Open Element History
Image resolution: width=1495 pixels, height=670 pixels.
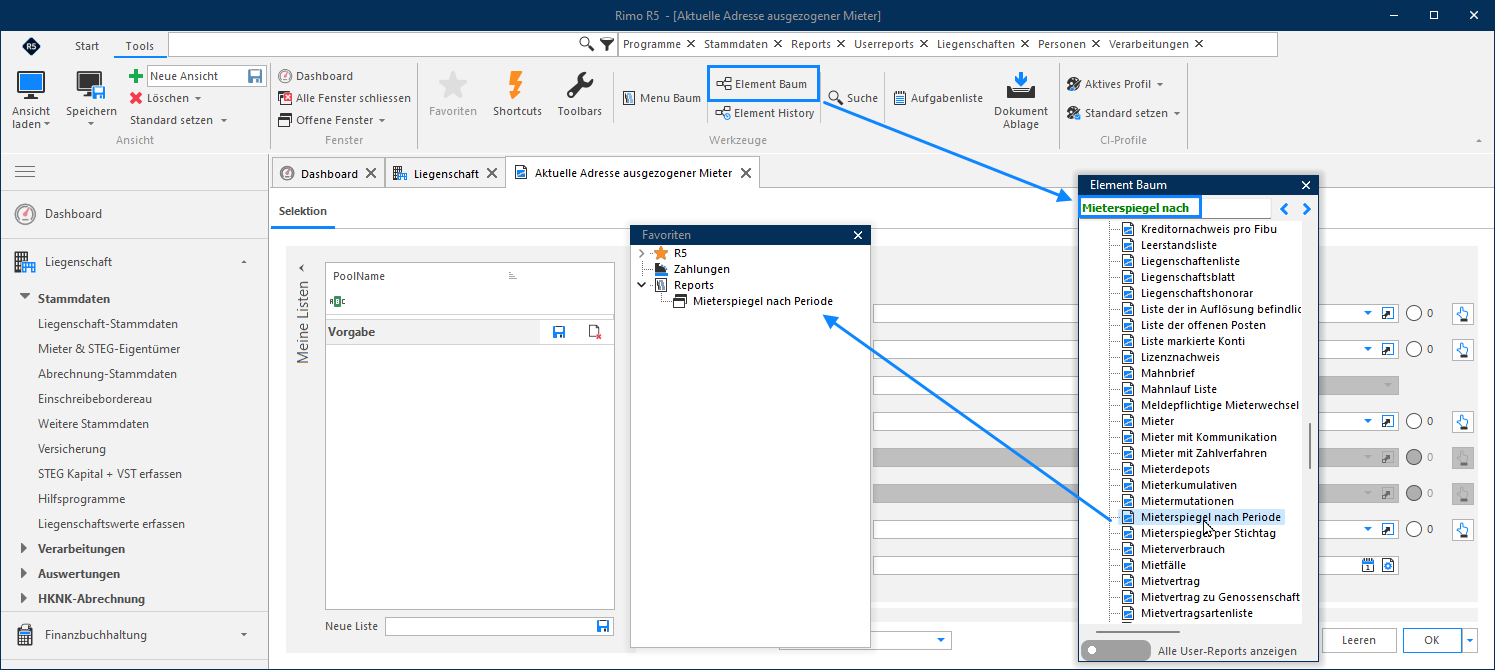765,113
